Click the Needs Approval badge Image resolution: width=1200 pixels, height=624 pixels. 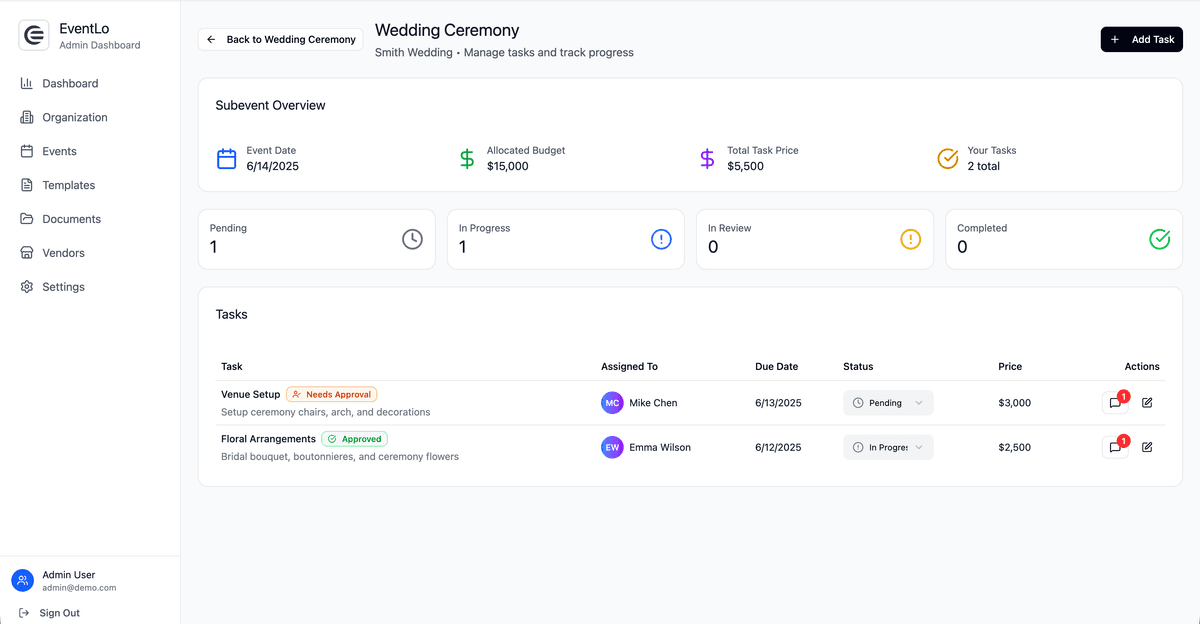[x=331, y=395]
